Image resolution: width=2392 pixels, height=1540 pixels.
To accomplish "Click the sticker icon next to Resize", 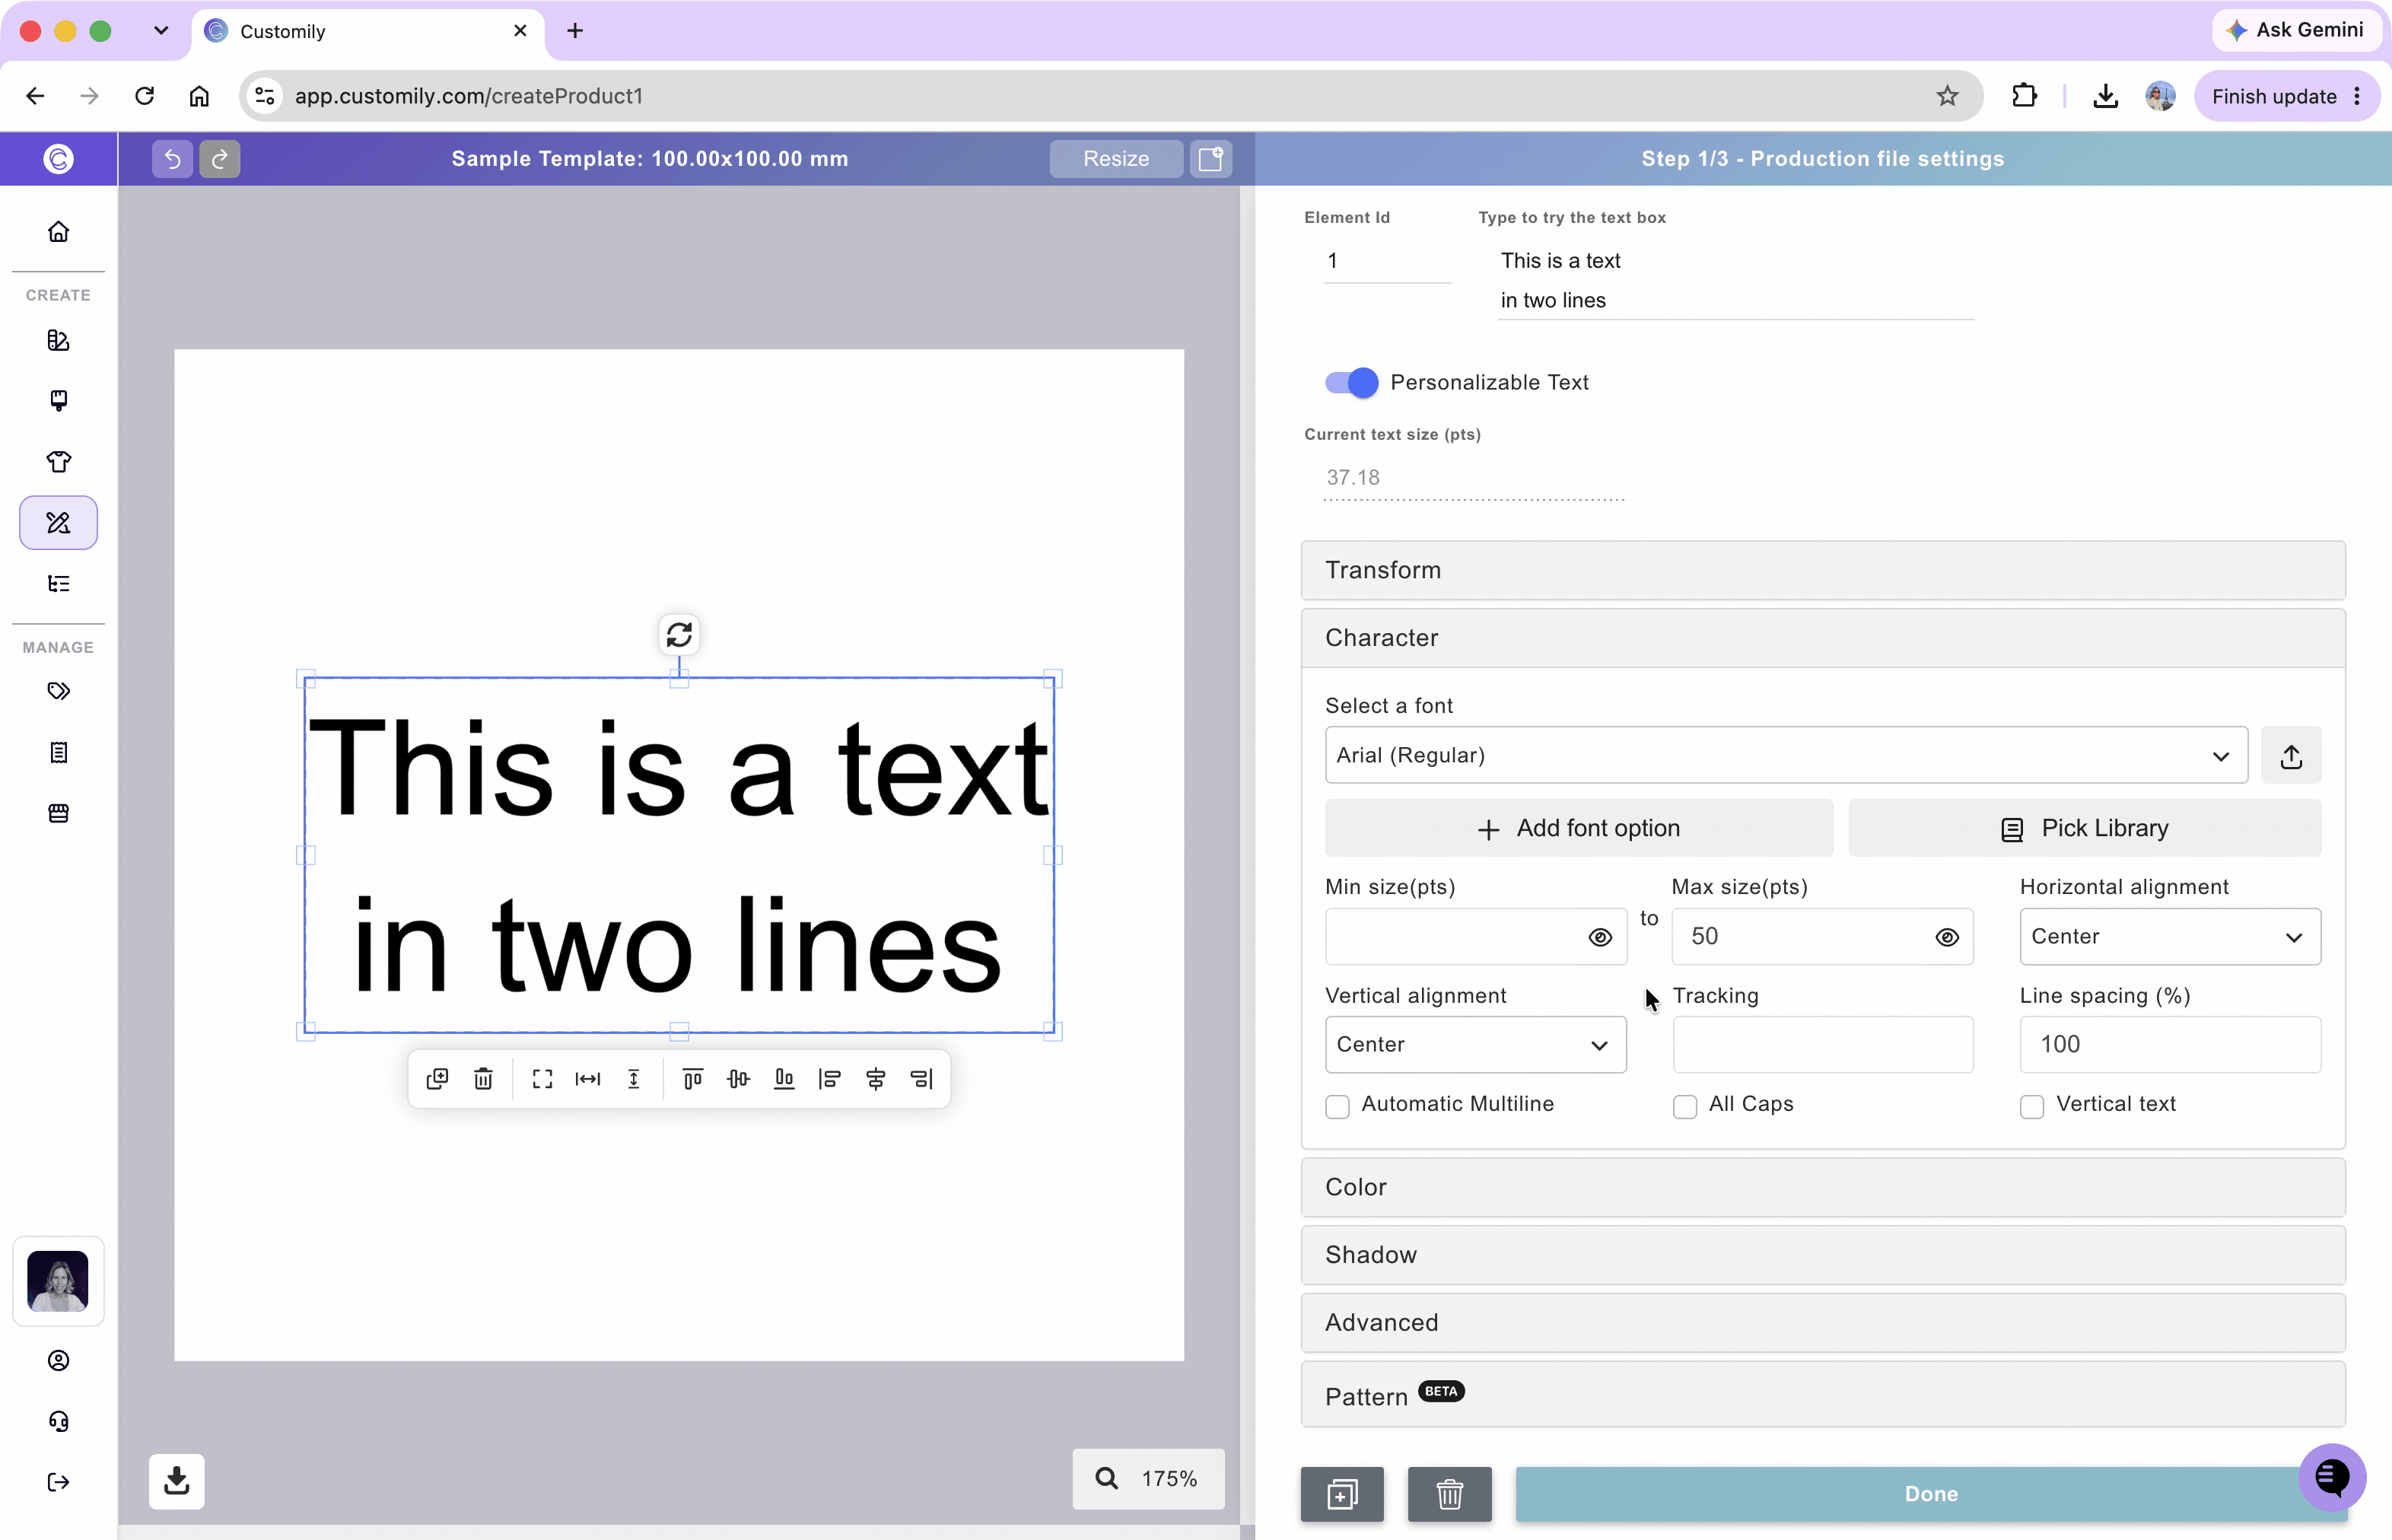I will [x=1211, y=159].
